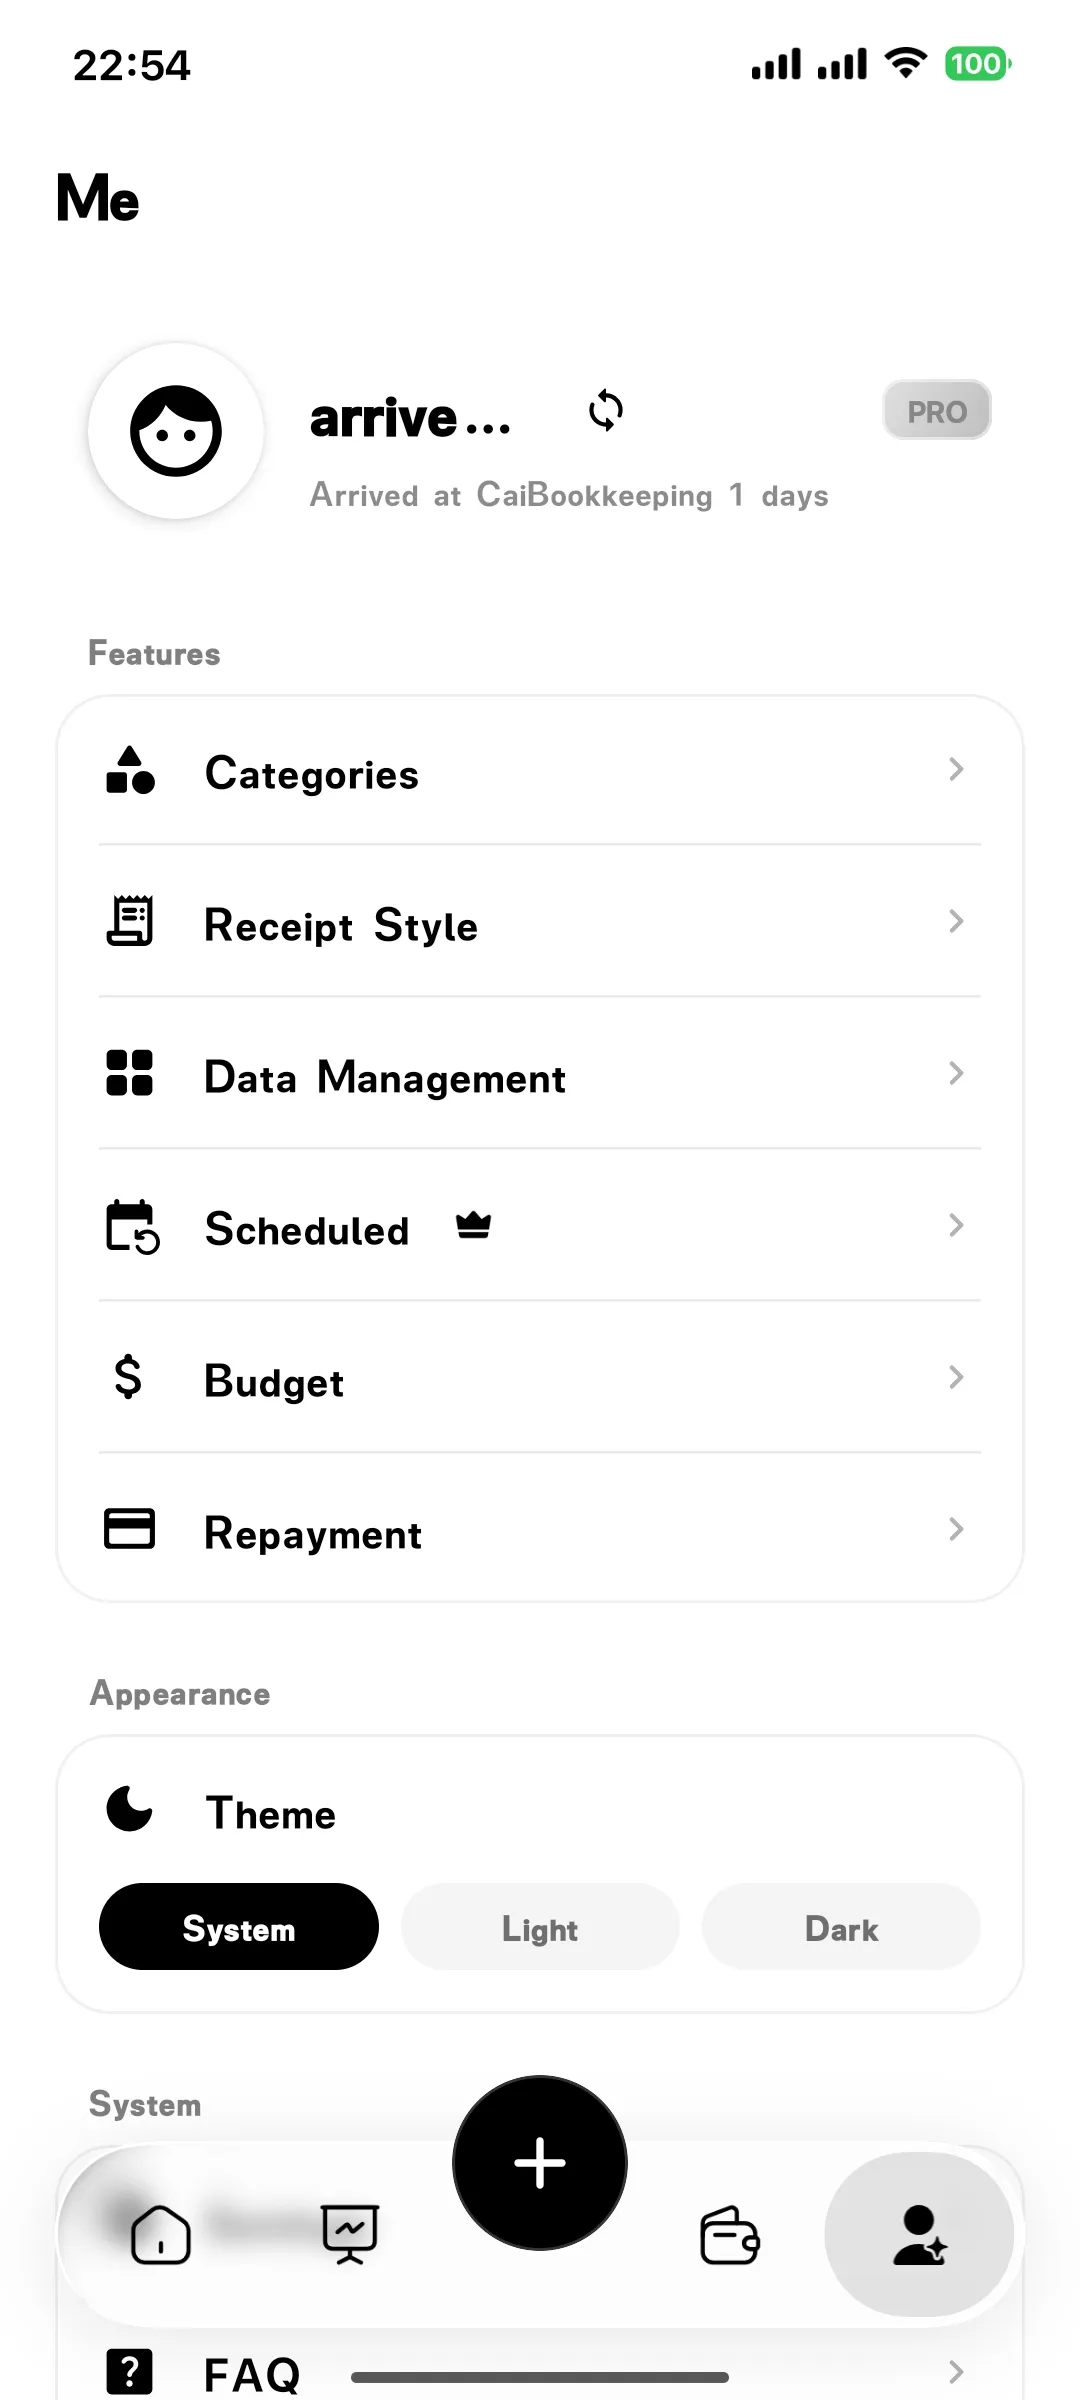The height and width of the screenshot is (2400, 1080).
Task: Click the Budget row chevron
Action: (956, 1377)
